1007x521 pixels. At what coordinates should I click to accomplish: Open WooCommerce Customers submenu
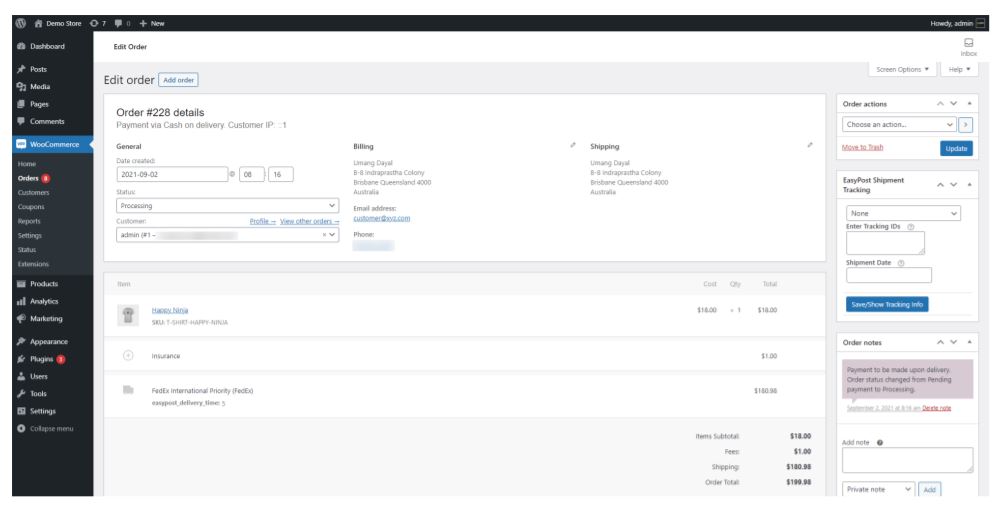(33, 193)
